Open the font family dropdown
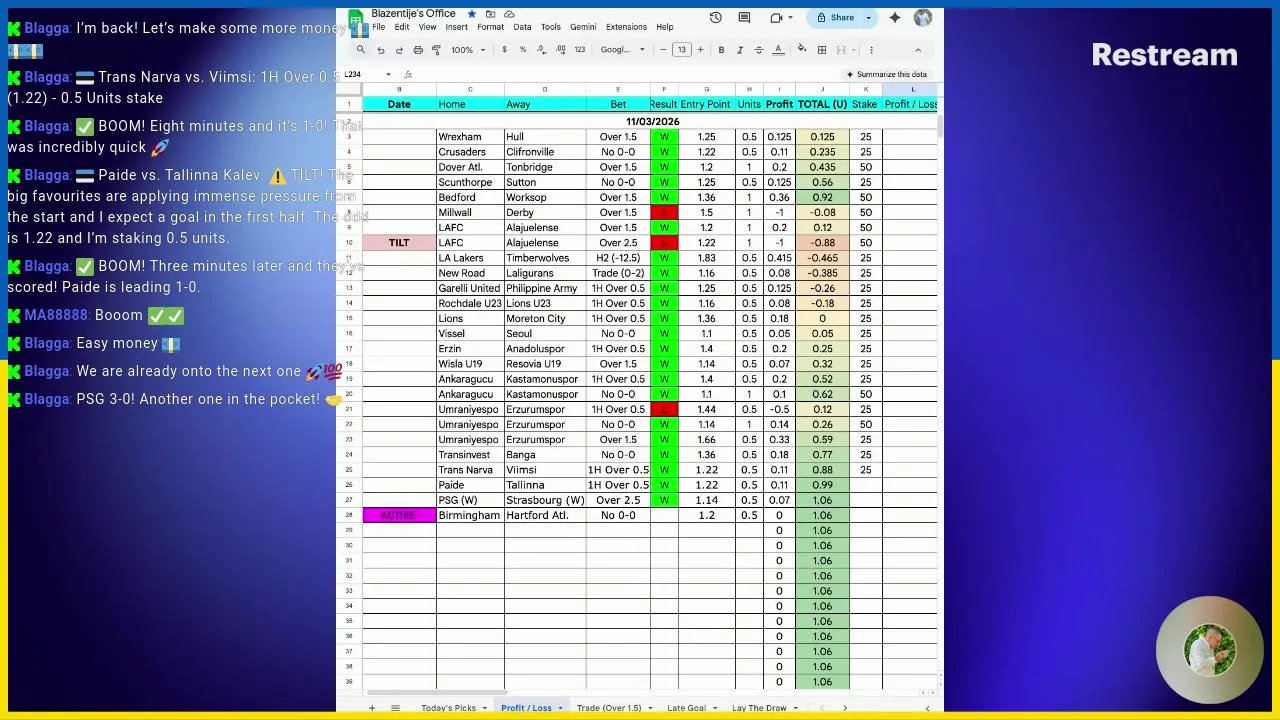1280x720 pixels. click(x=623, y=50)
